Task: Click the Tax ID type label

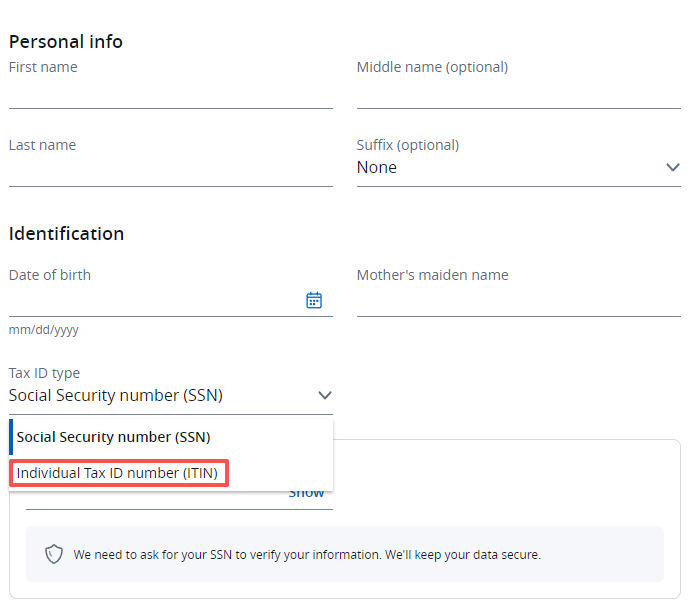Action: 44,373
